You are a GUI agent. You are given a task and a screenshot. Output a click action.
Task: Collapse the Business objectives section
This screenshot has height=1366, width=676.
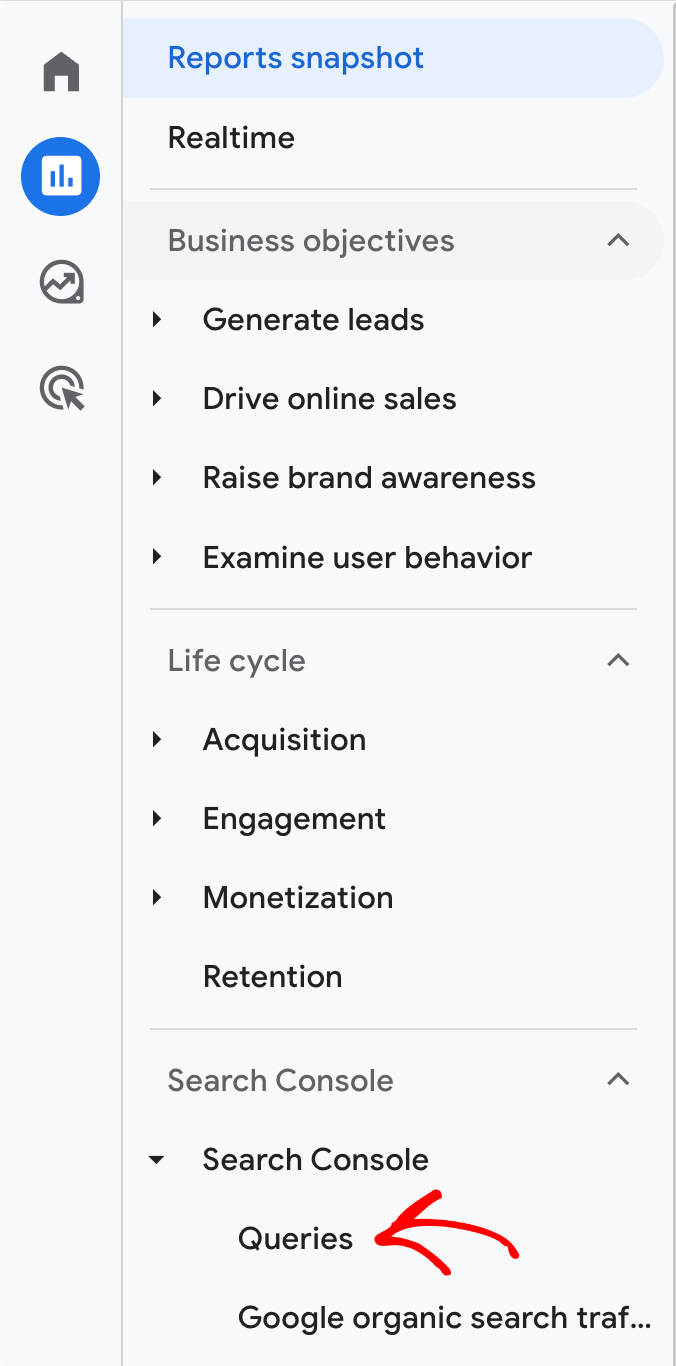point(618,240)
